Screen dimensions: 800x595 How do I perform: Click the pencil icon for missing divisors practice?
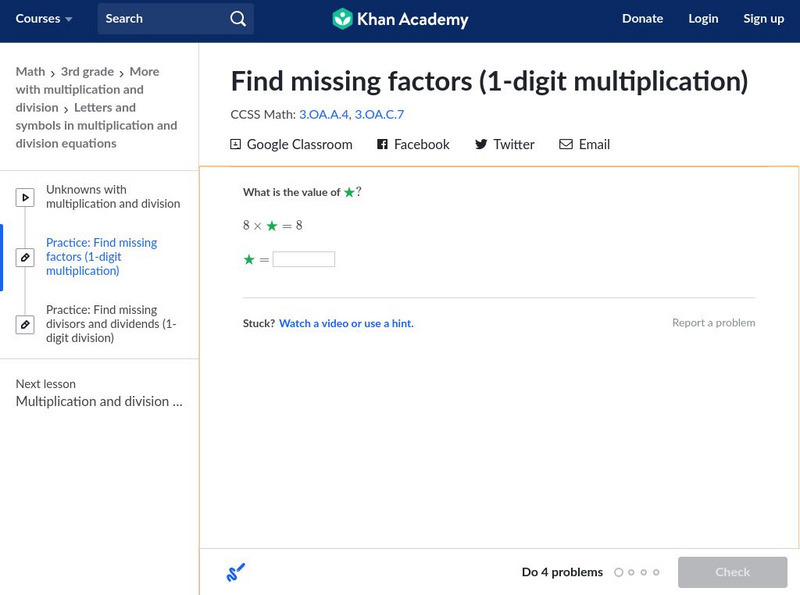pyautogui.click(x=25, y=325)
